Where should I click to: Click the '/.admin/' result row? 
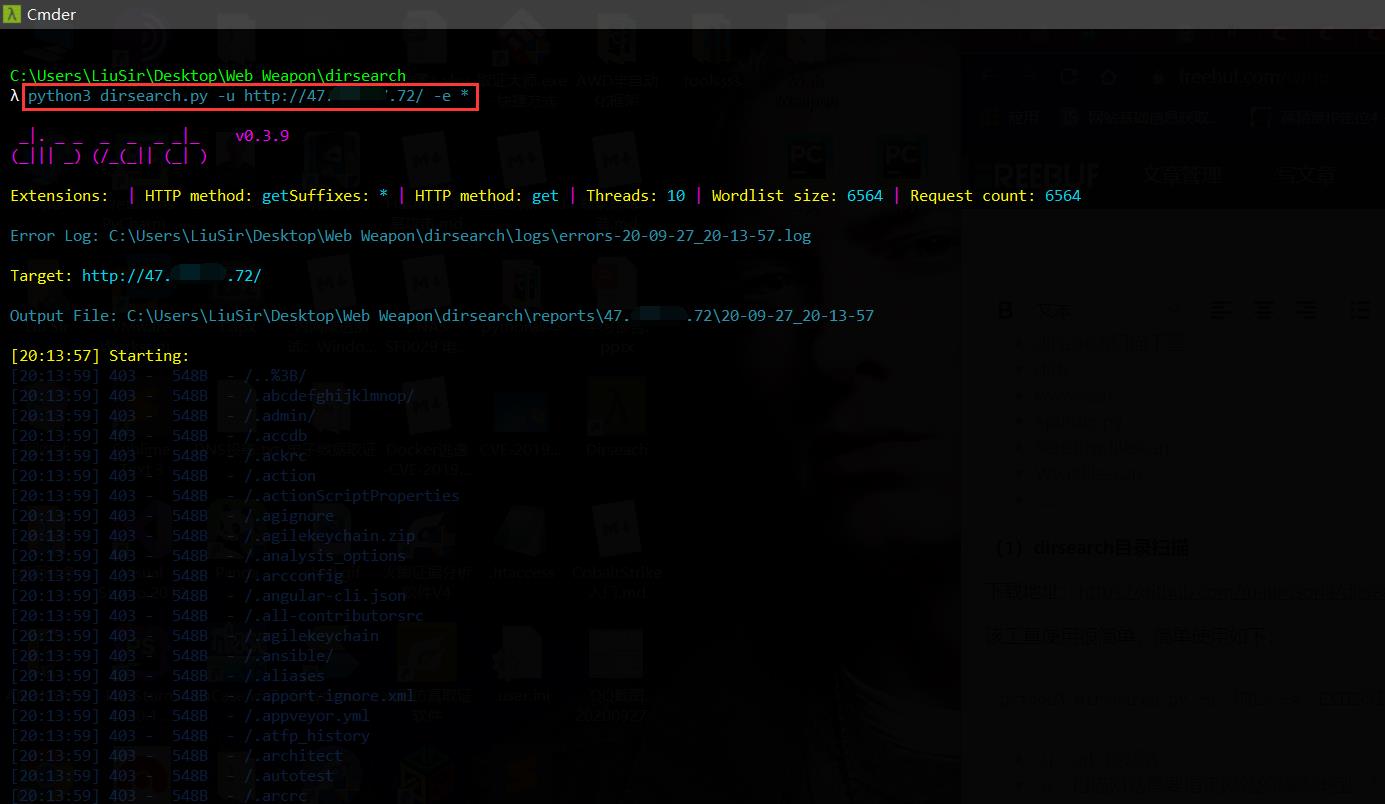click(163, 416)
